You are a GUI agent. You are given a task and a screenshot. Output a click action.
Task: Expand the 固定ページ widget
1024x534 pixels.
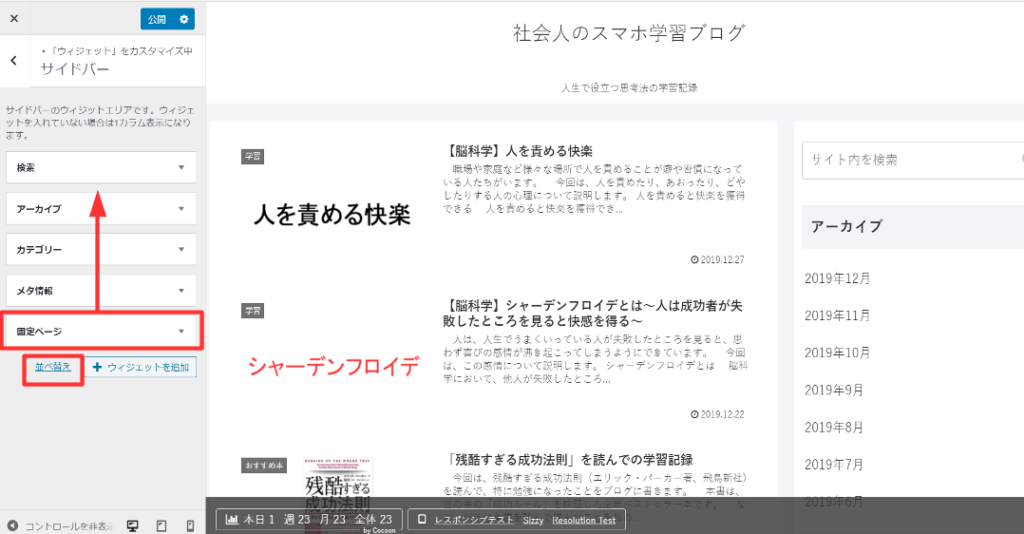pos(101,331)
